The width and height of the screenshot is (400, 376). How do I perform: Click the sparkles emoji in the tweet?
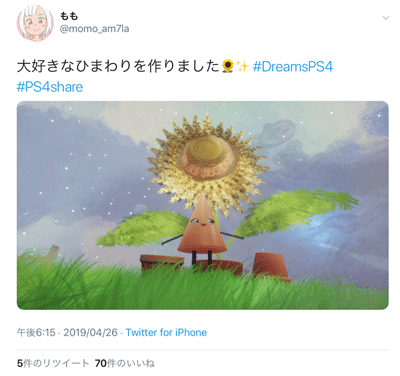click(x=243, y=66)
